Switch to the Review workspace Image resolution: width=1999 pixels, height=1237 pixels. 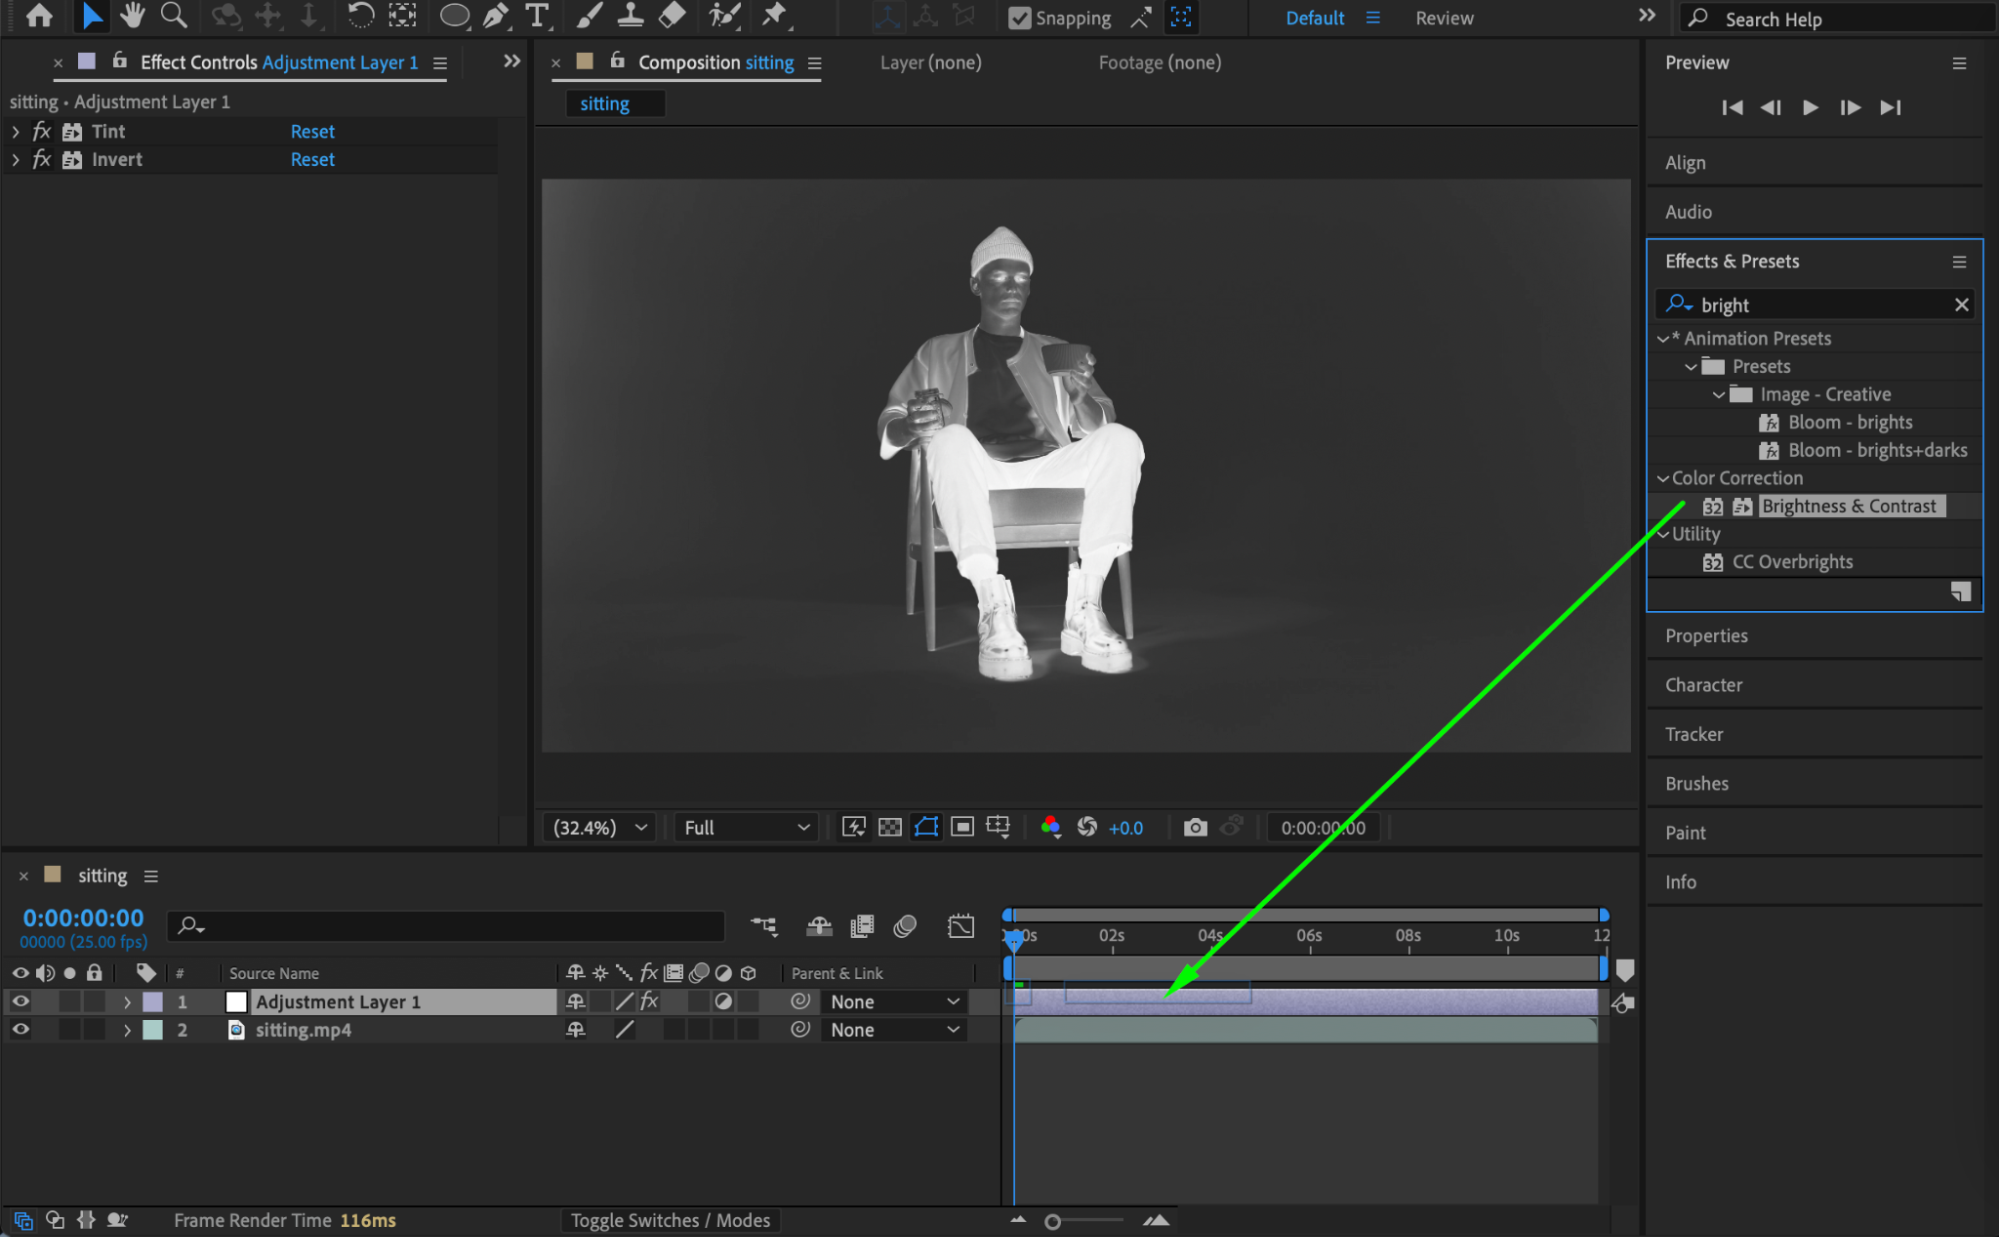point(1444,18)
